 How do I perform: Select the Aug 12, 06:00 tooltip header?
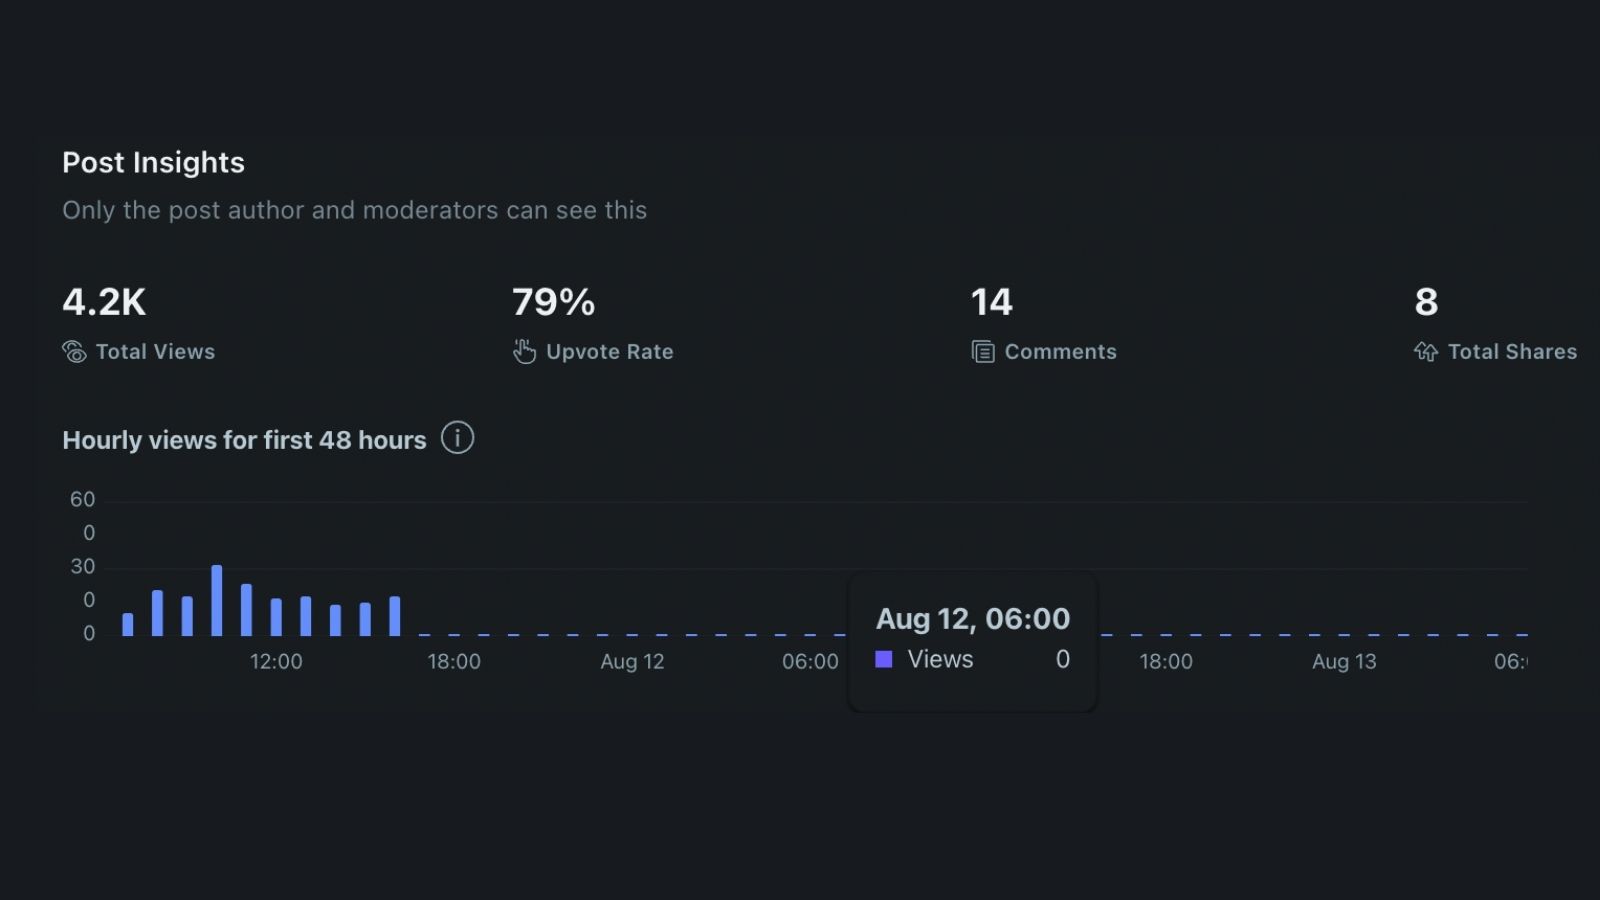coord(972,618)
